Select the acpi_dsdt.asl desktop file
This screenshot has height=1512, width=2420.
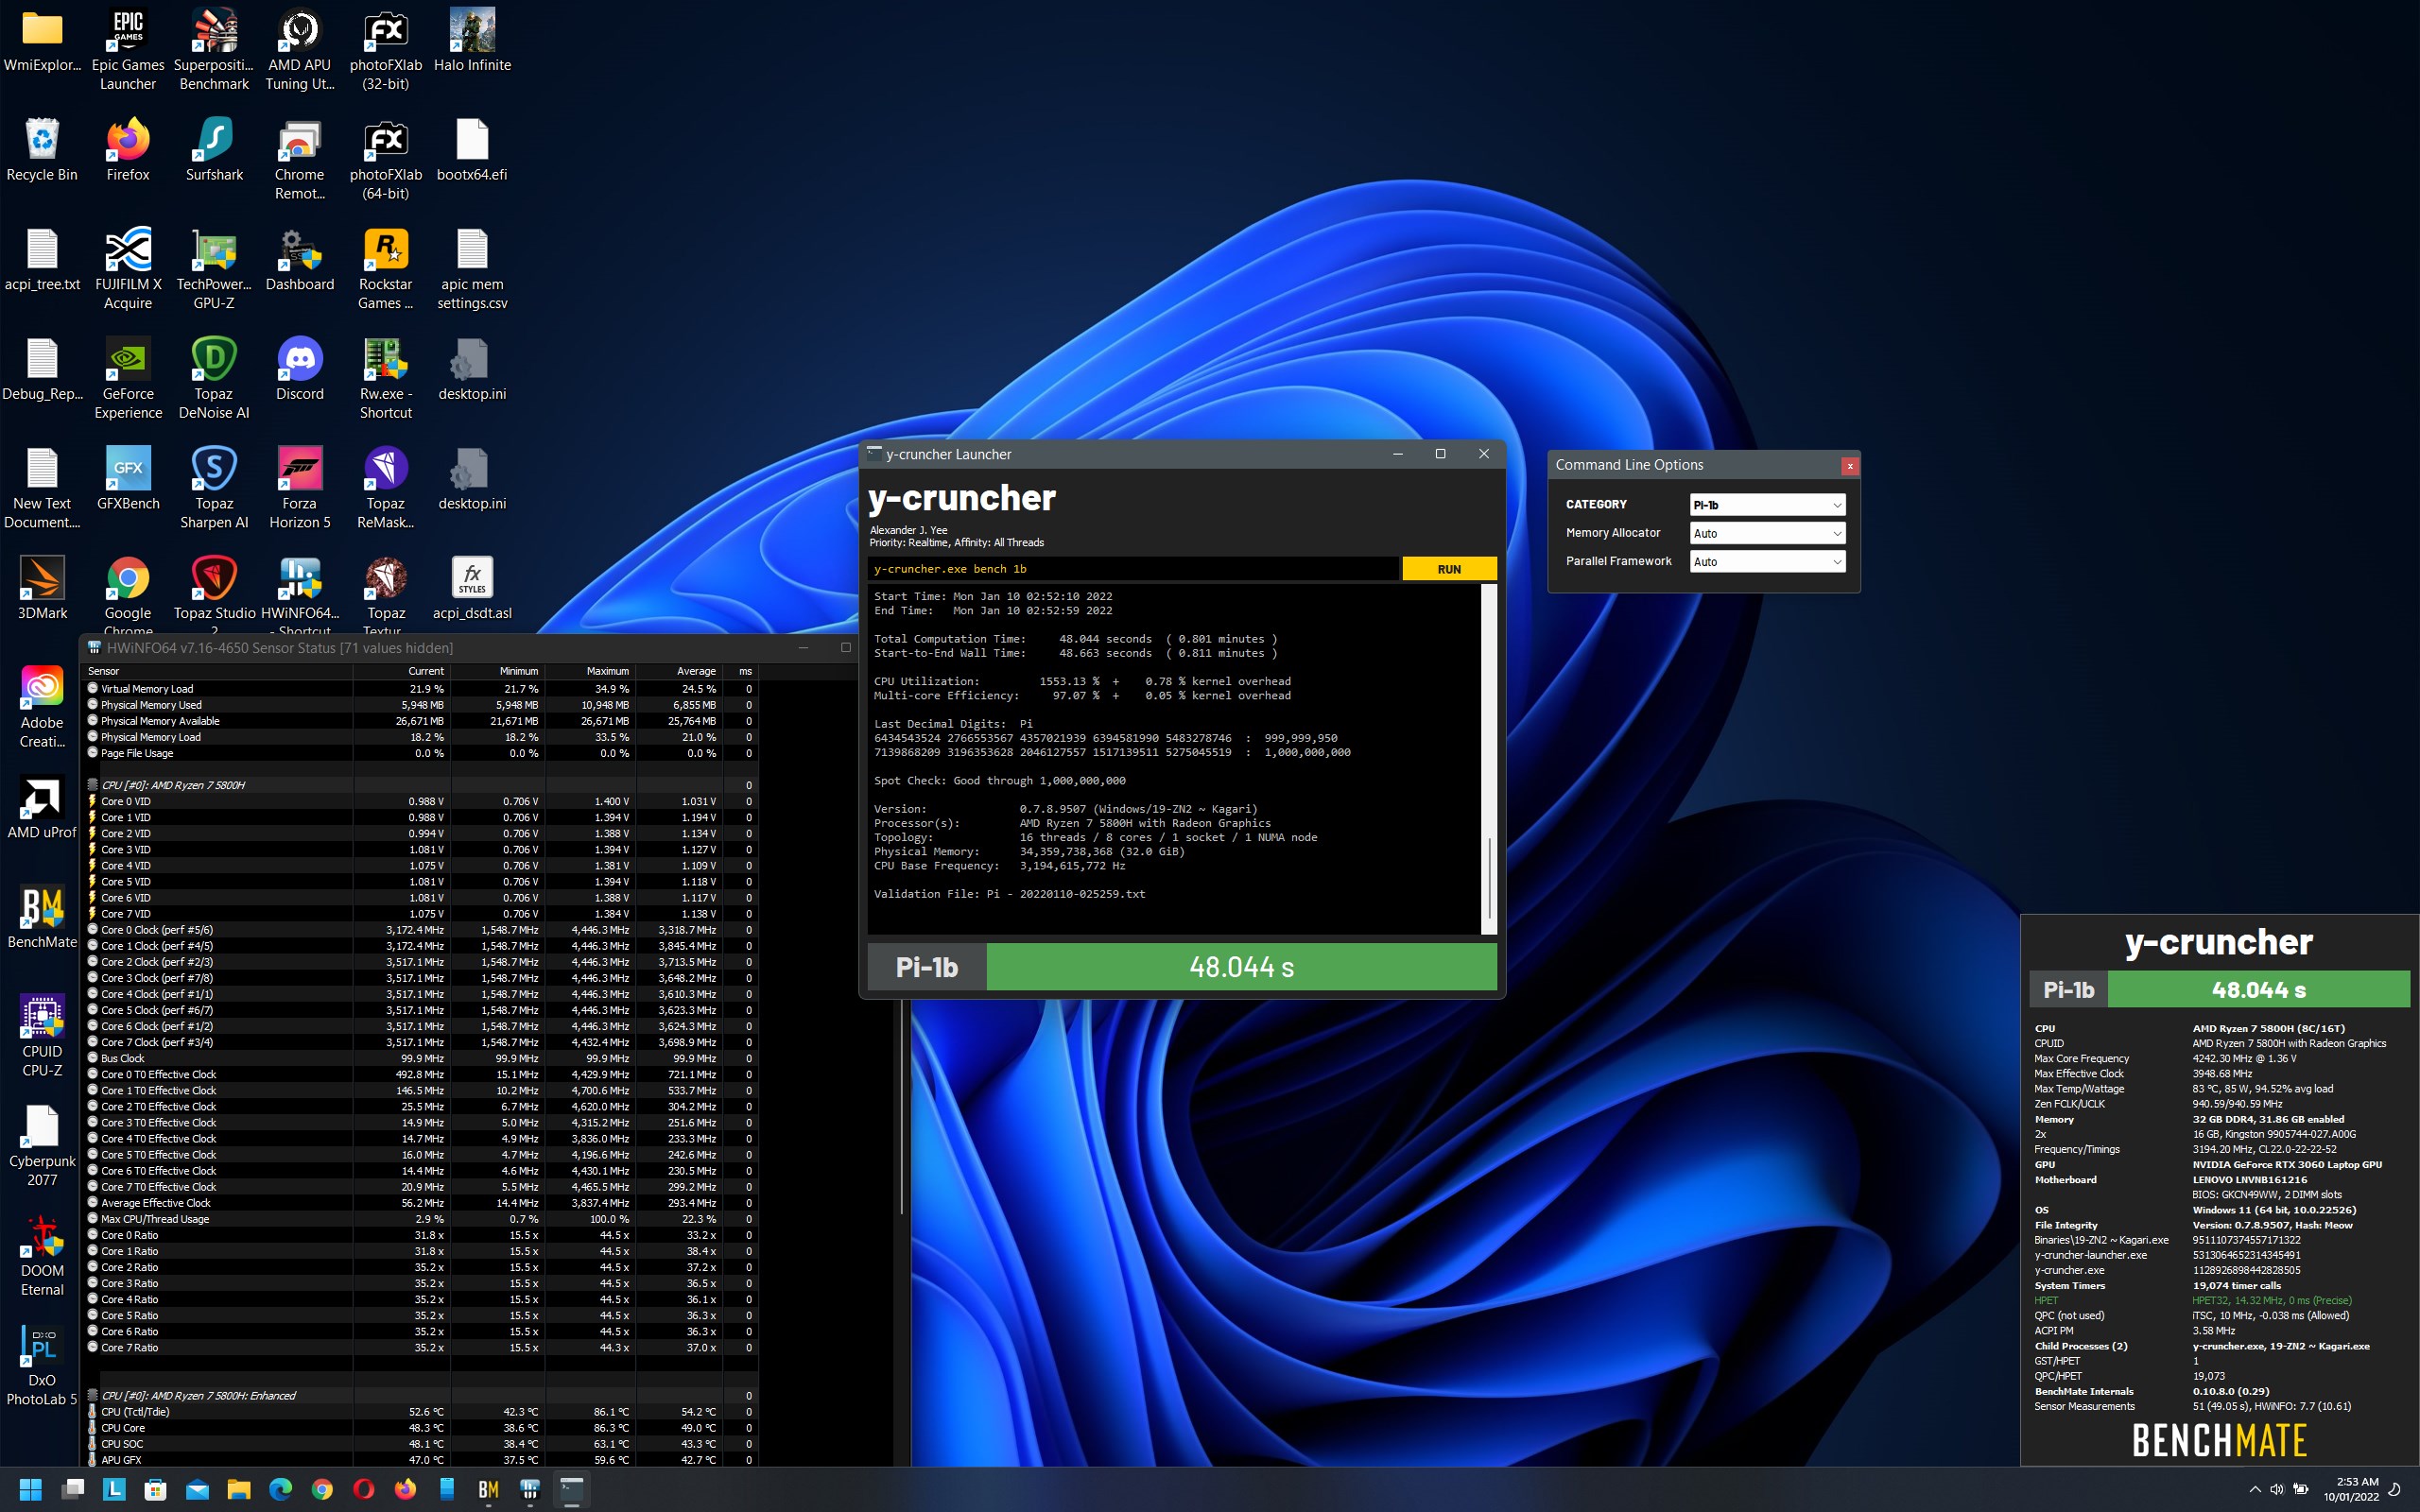(472, 590)
